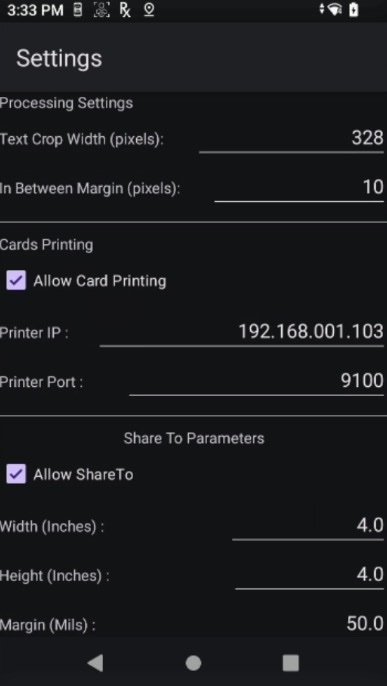Uncheck the Allow Card Printing checkbox
Screen dimensions: 387x686
[16, 281]
